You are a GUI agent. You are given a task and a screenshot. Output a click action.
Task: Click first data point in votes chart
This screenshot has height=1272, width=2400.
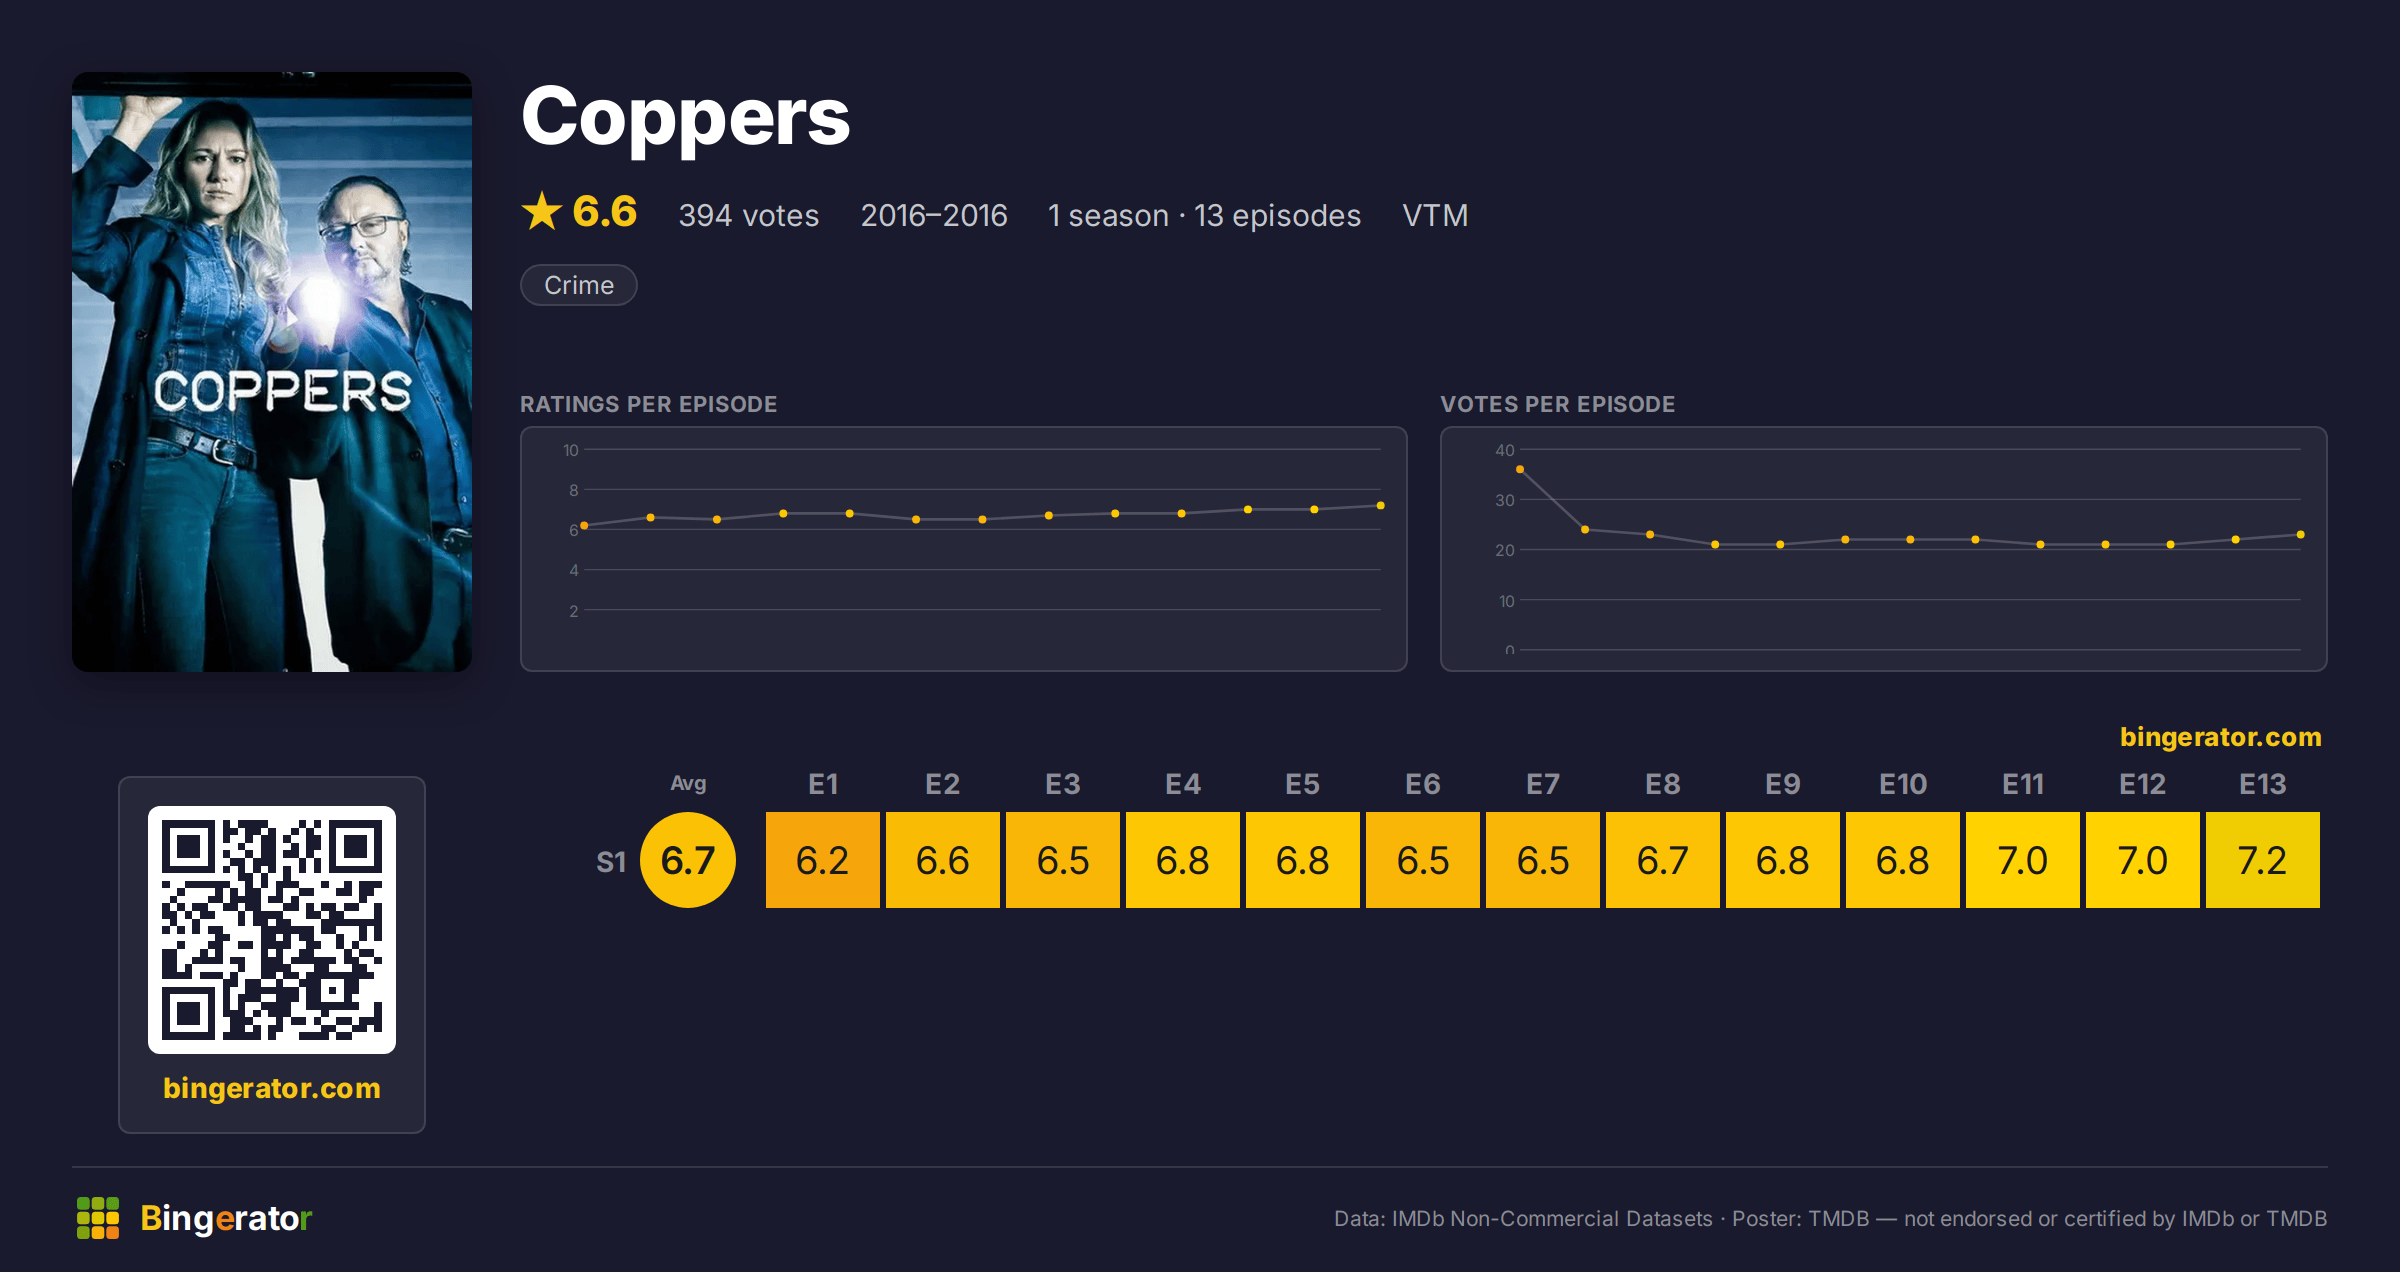click(x=1520, y=469)
